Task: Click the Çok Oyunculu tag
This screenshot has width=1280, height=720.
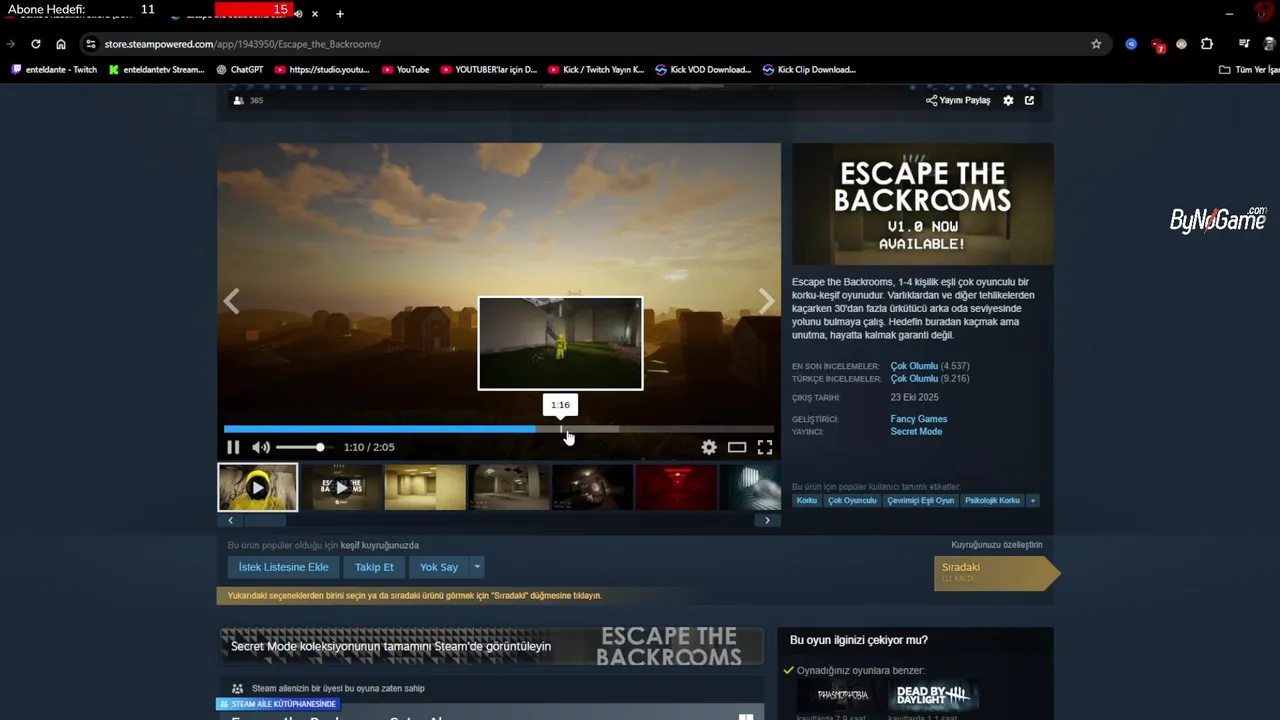Action: [852, 500]
